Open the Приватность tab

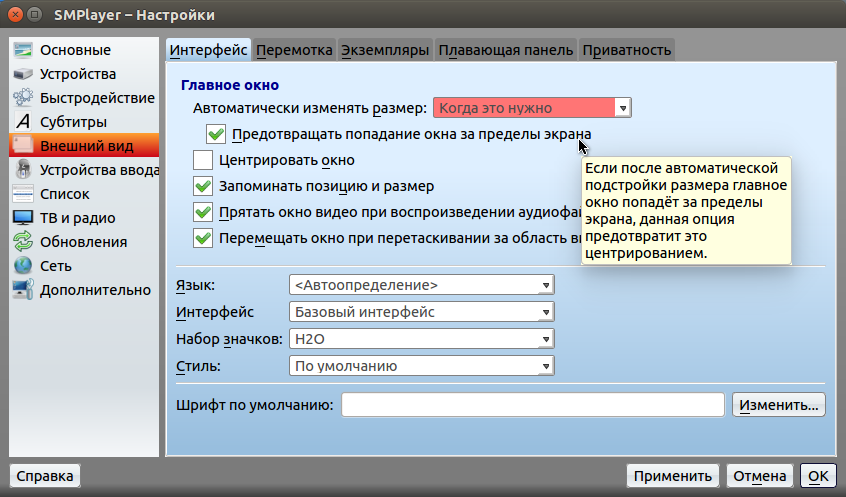627,50
